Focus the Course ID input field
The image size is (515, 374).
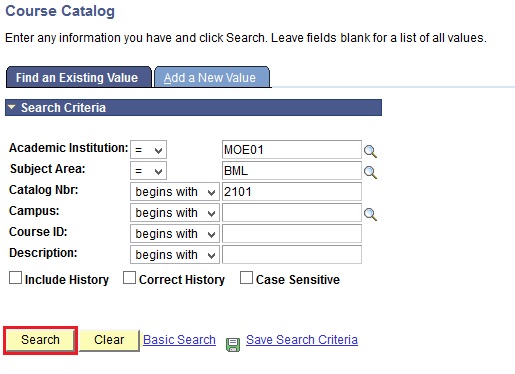(292, 234)
